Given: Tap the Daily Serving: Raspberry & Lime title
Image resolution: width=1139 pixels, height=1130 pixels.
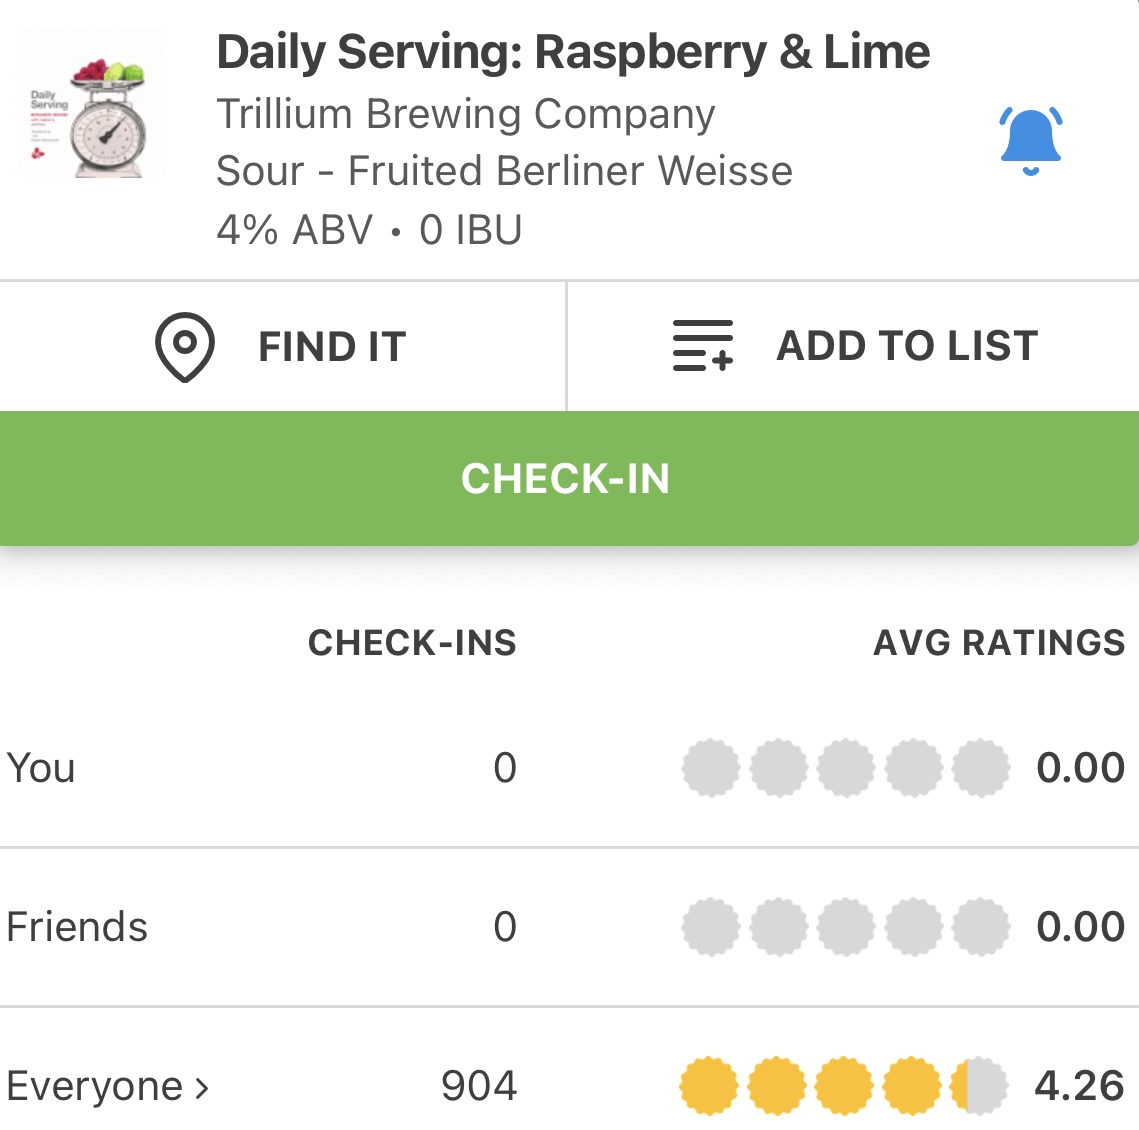Looking at the screenshot, I should tap(573, 52).
